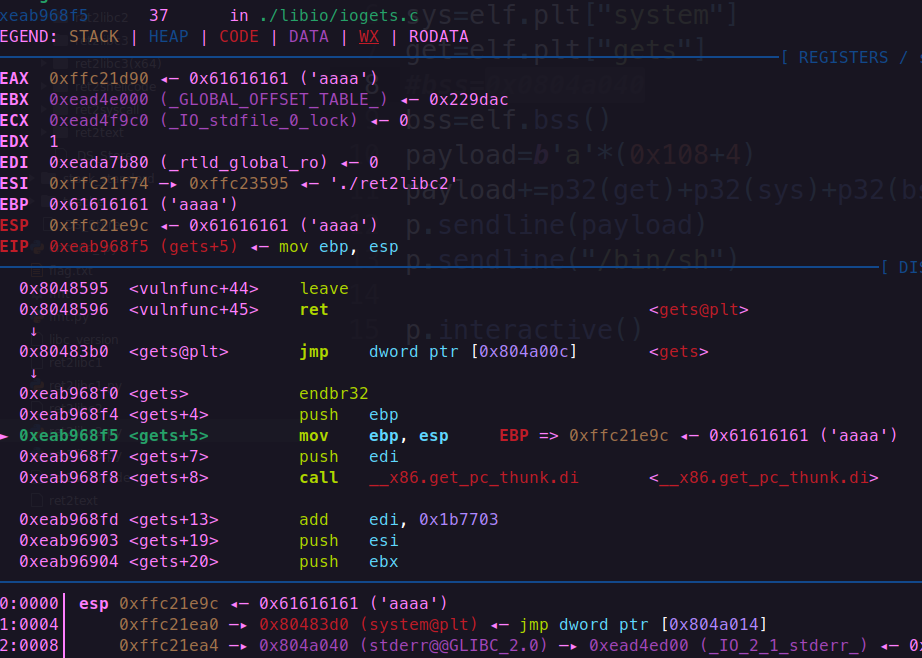Click red __x86.get_pc_thunk.di call operand

474,477
